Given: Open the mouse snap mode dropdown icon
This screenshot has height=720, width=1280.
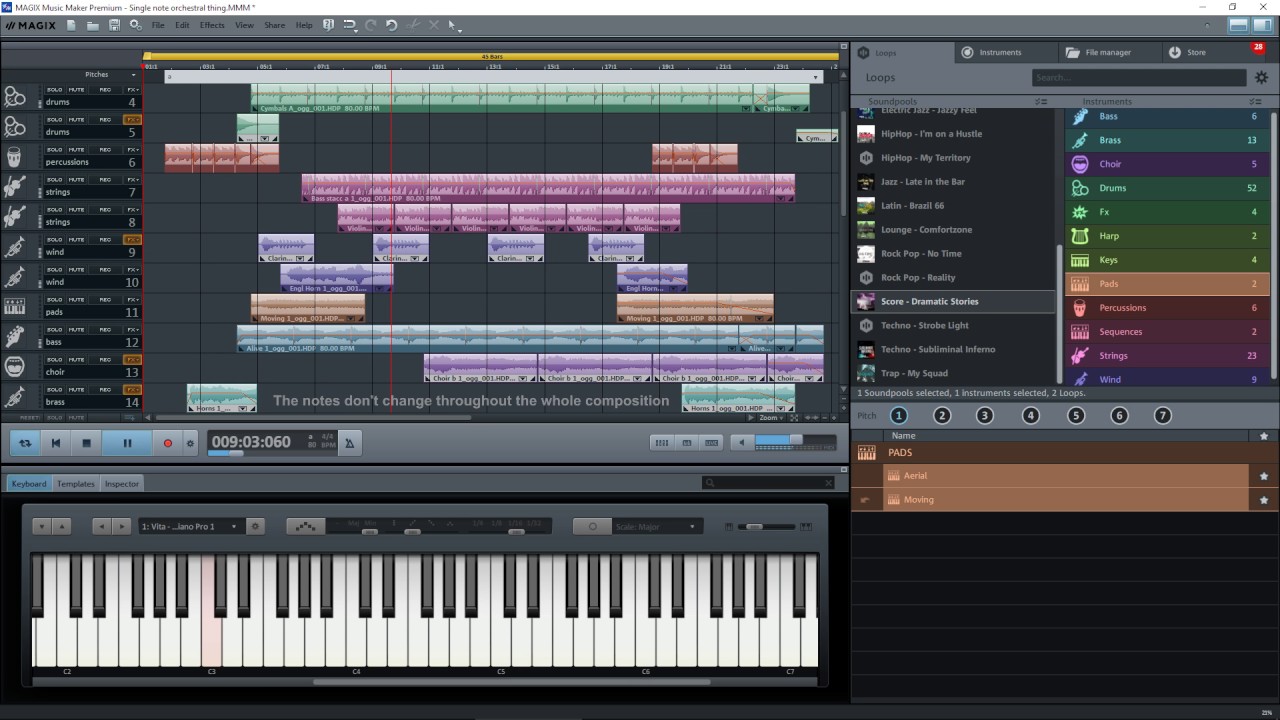Looking at the screenshot, I should point(350,25).
